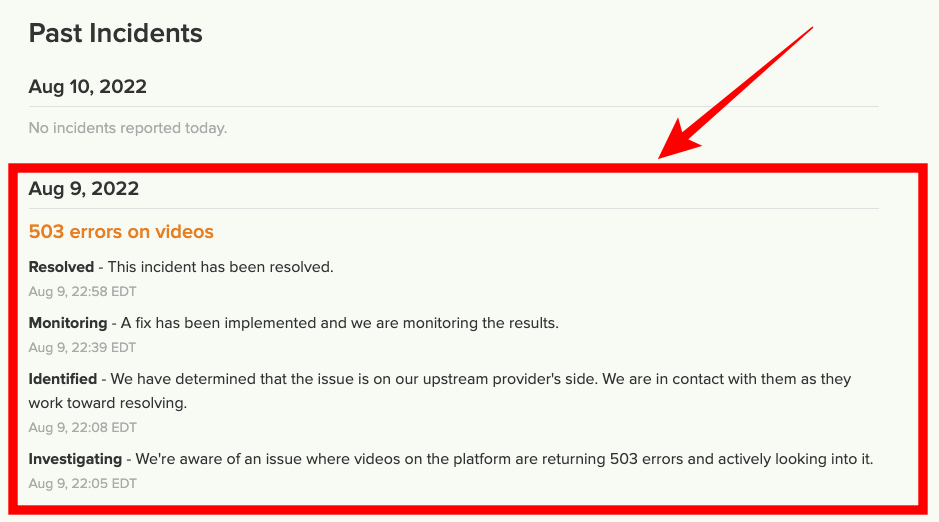Open the "503 errors on videos" incident link
939x522 pixels.
click(121, 232)
